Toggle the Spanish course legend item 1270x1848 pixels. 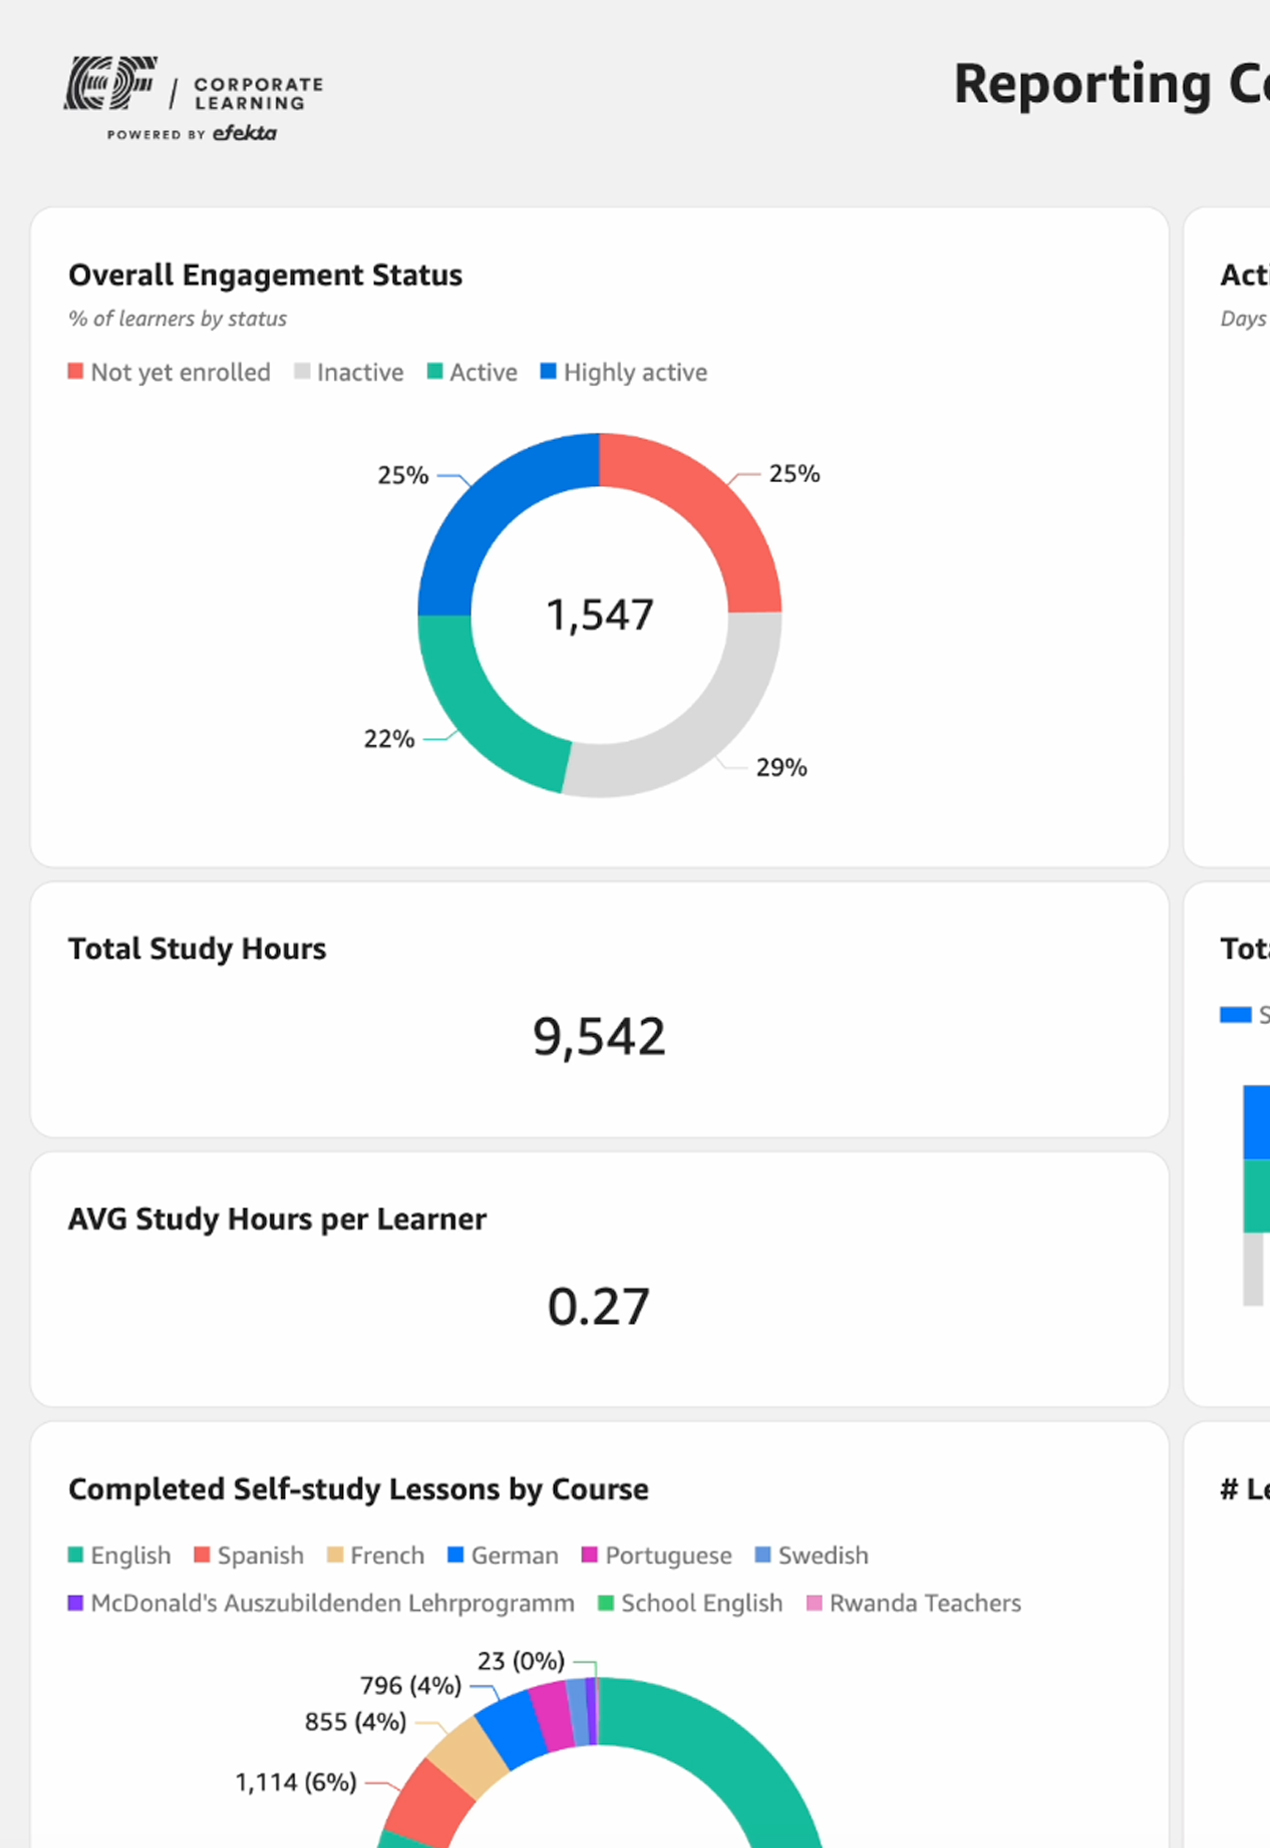coord(249,1555)
